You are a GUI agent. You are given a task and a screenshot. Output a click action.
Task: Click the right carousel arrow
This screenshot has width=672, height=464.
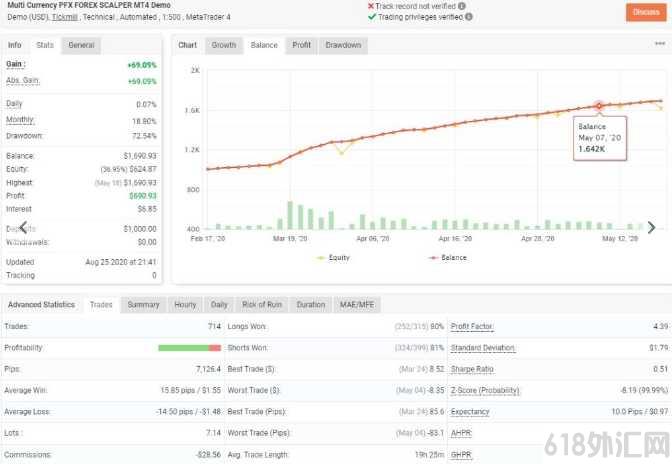651,227
